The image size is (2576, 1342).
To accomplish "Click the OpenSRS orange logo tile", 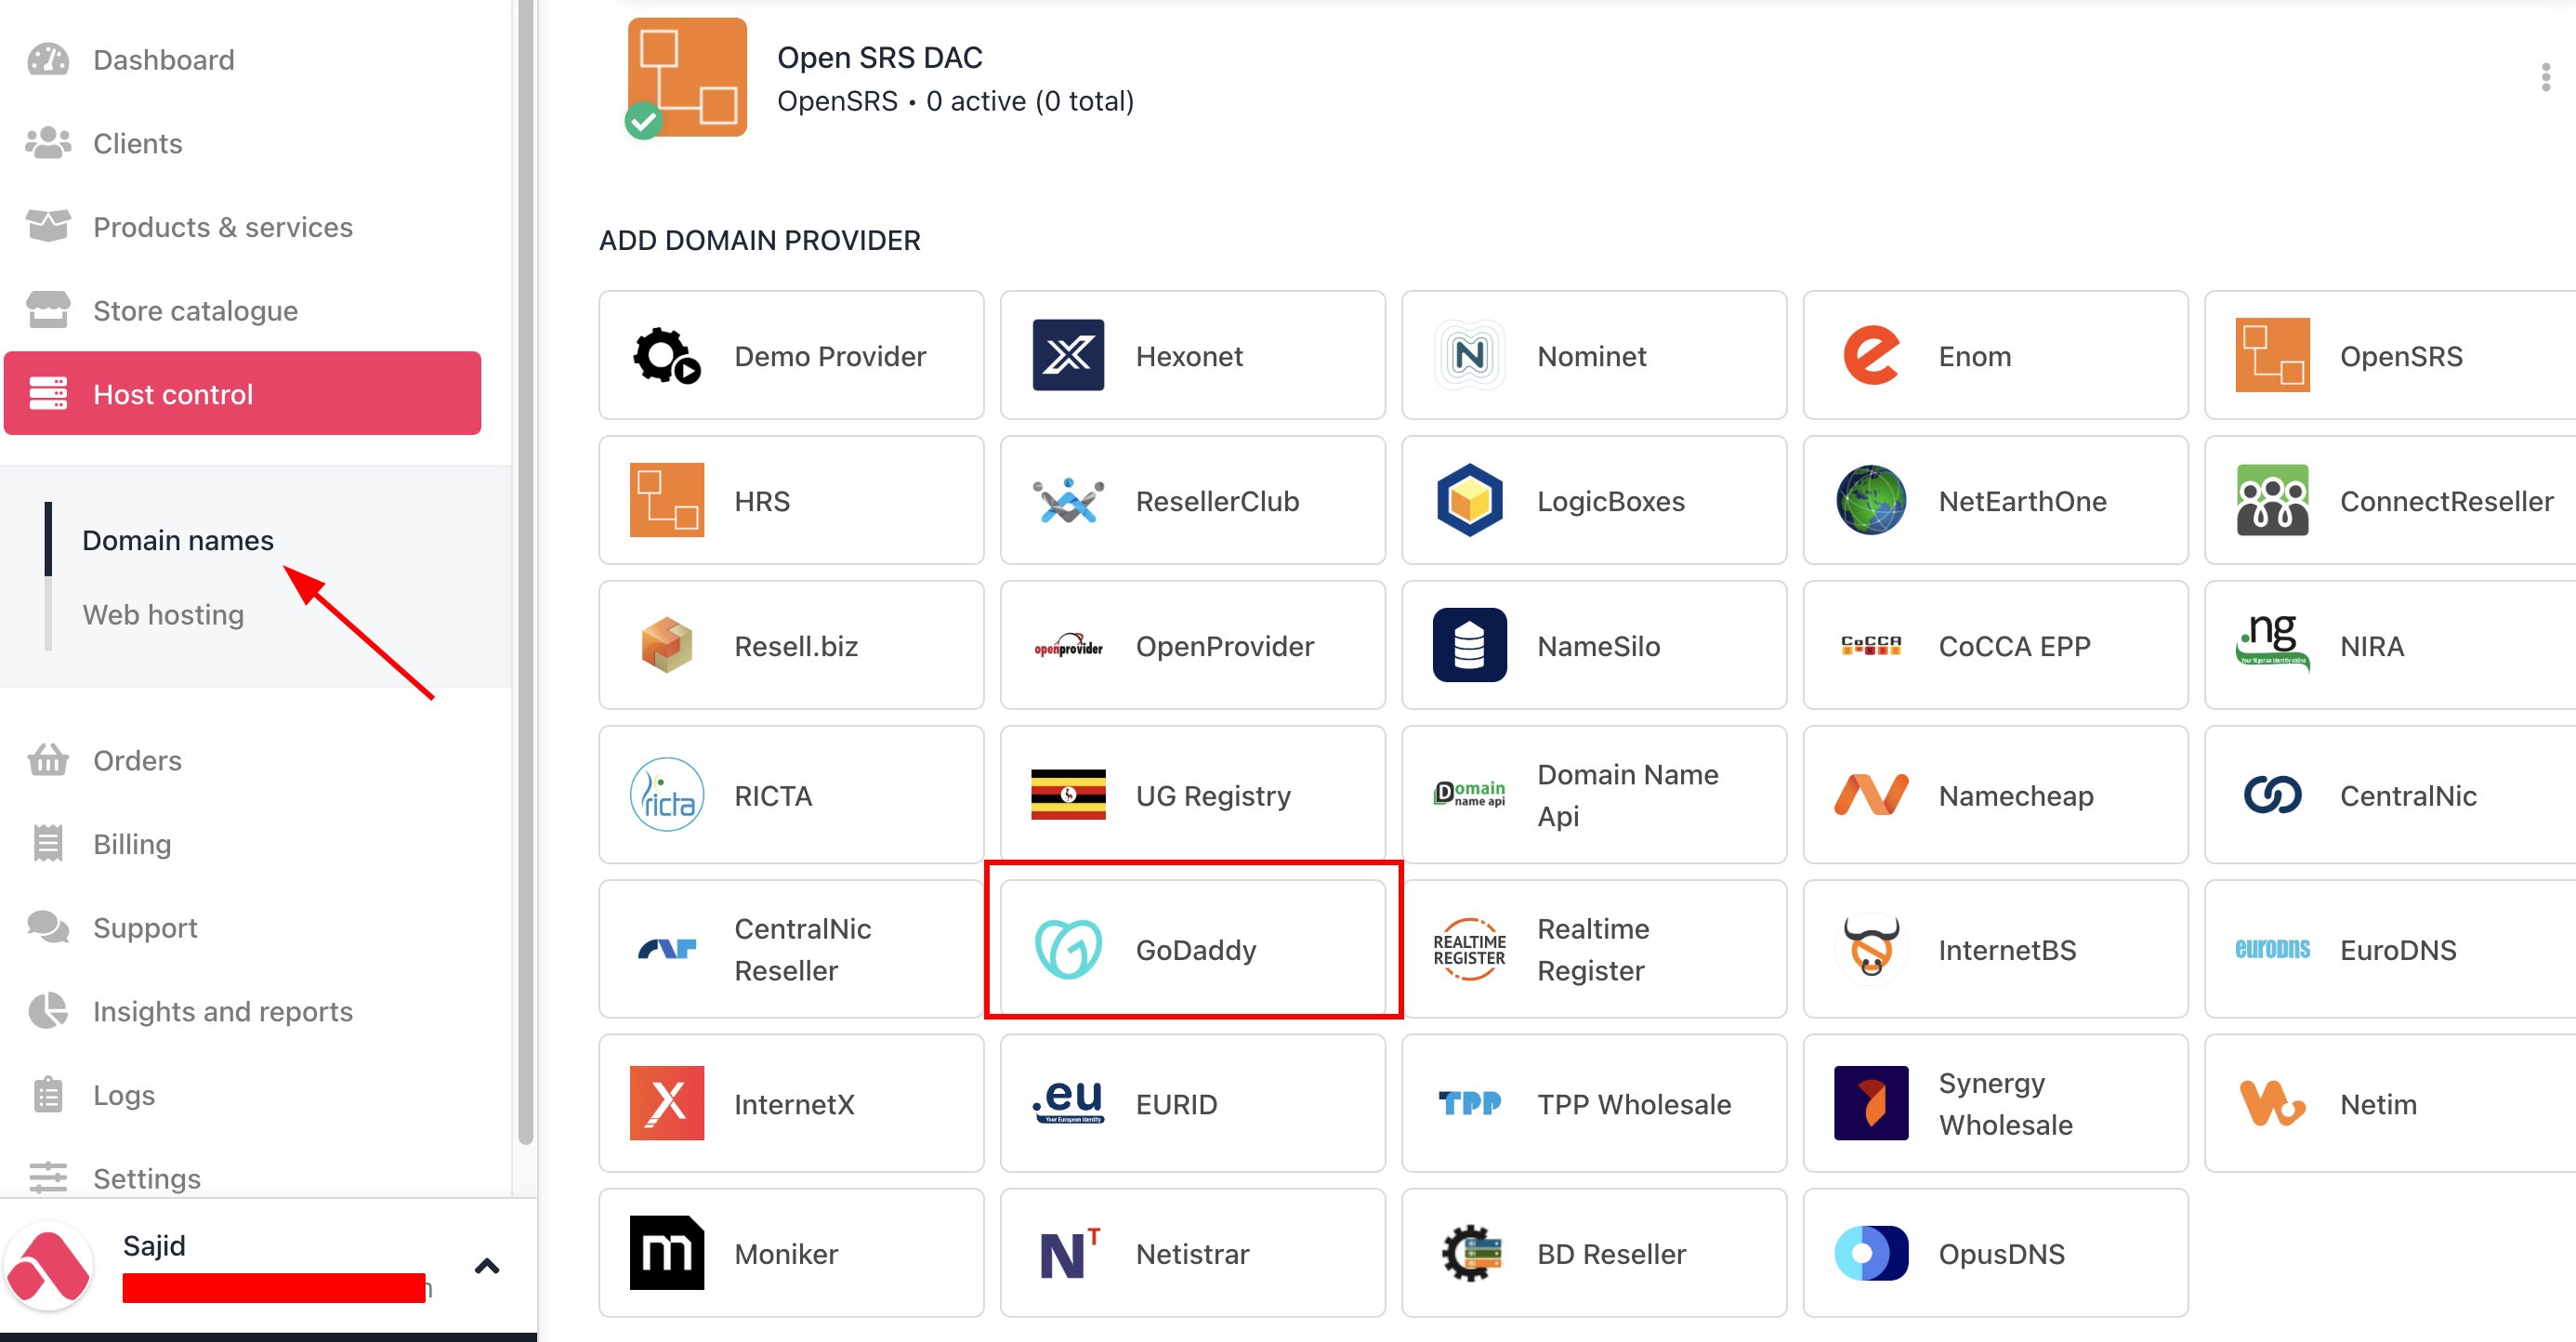I will [2272, 356].
